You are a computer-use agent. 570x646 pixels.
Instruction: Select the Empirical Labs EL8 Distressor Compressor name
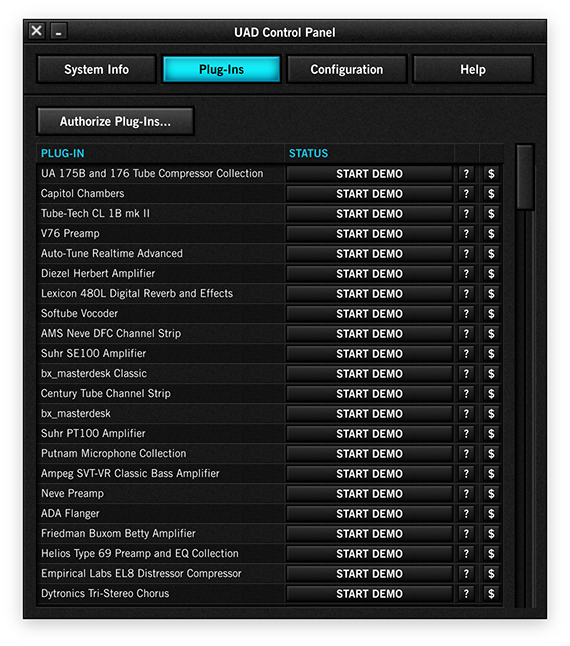[141, 573]
